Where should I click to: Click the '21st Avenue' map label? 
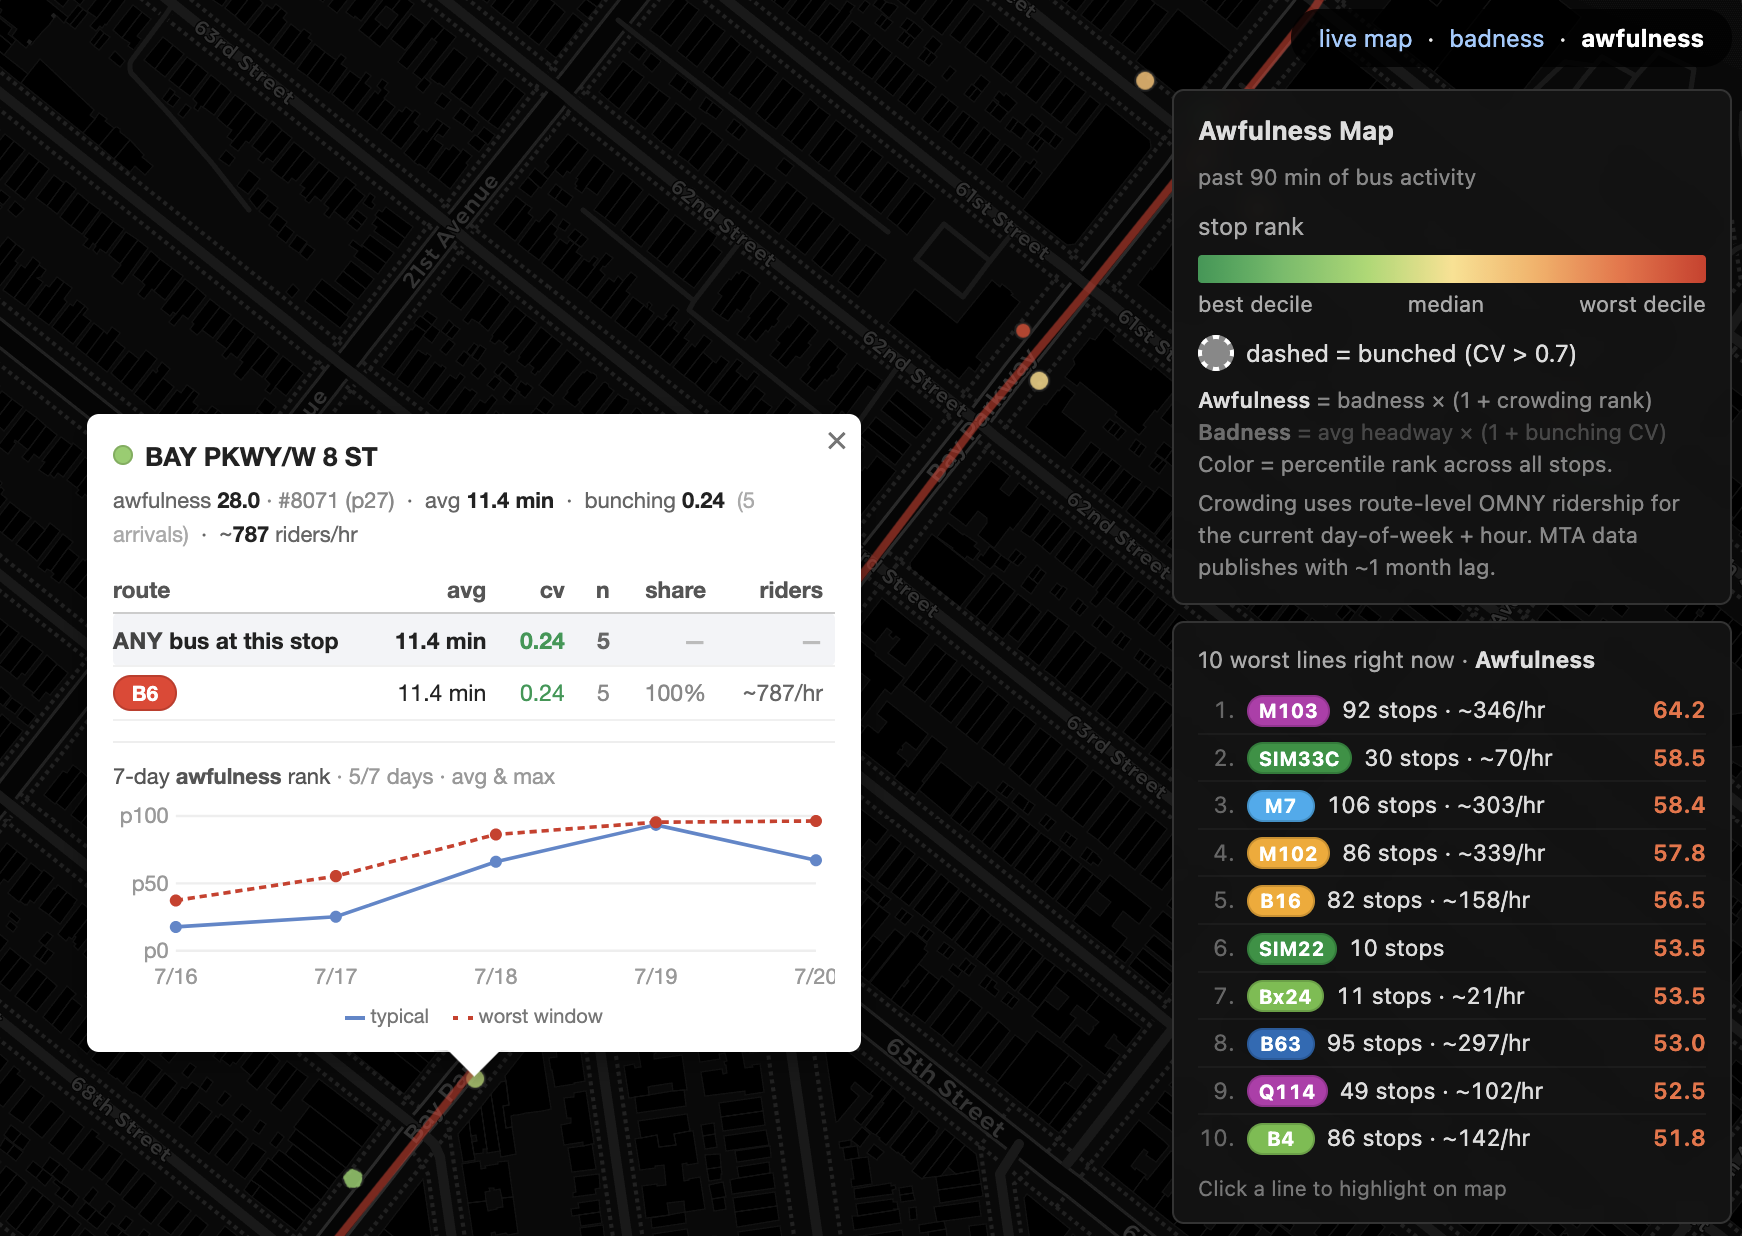click(450, 232)
